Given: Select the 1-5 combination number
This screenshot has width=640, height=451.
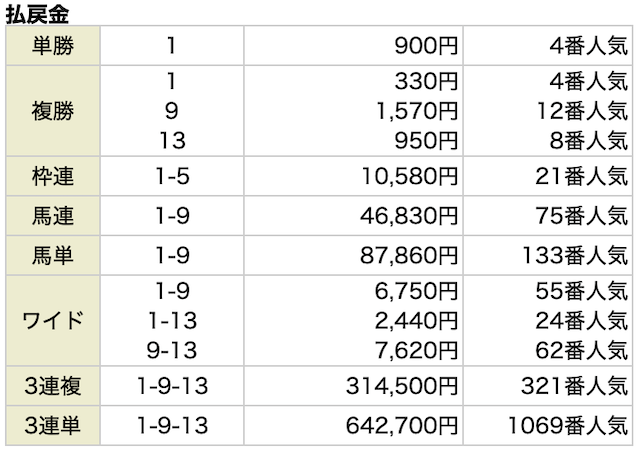Looking at the screenshot, I should click(173, 176).
